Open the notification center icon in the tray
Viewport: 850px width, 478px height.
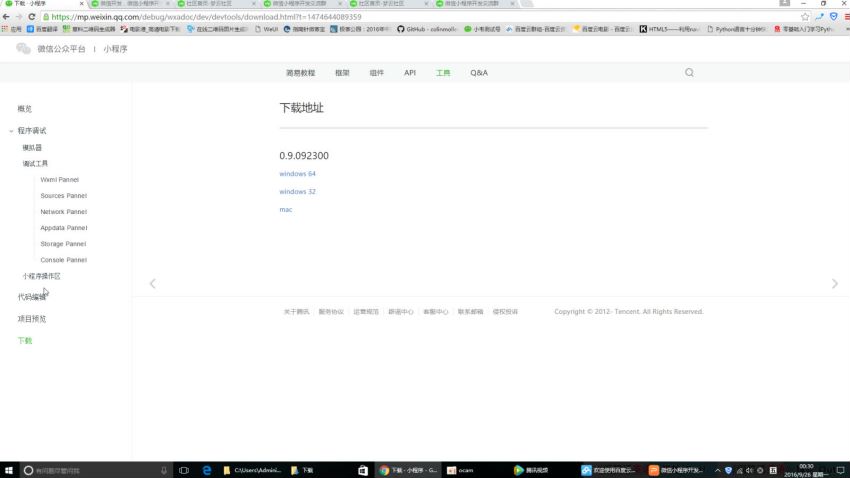[x=840, y=470]
